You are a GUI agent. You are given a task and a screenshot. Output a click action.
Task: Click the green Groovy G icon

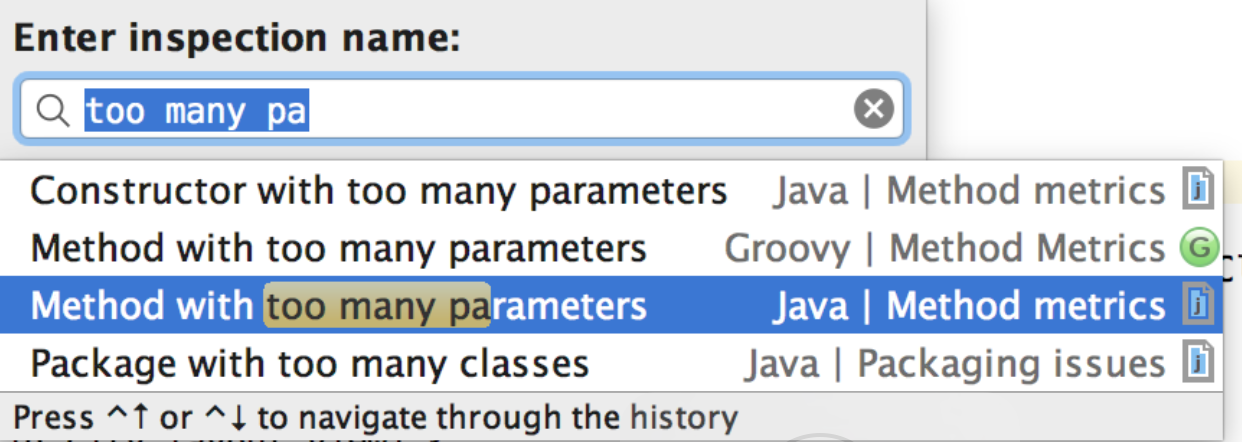click(1198, 248)
